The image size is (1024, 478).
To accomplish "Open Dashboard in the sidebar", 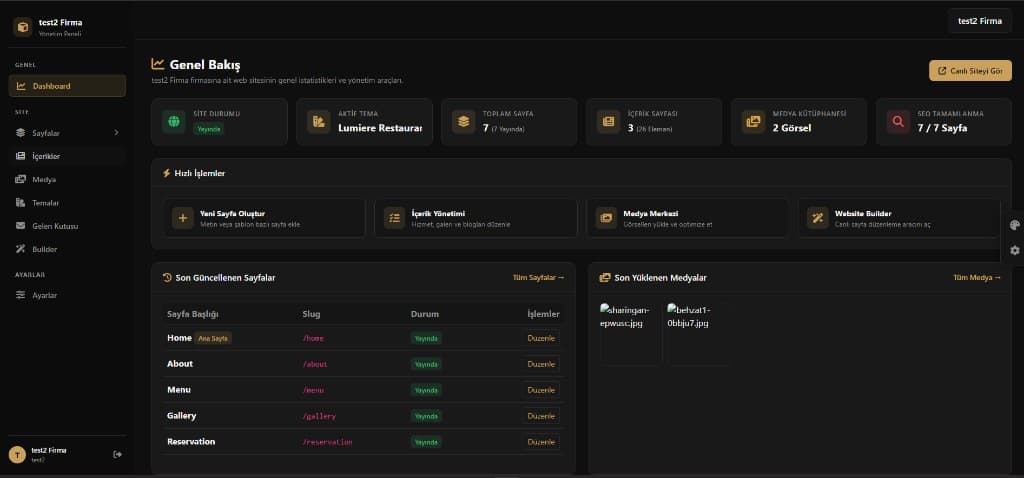I will 67,86.
